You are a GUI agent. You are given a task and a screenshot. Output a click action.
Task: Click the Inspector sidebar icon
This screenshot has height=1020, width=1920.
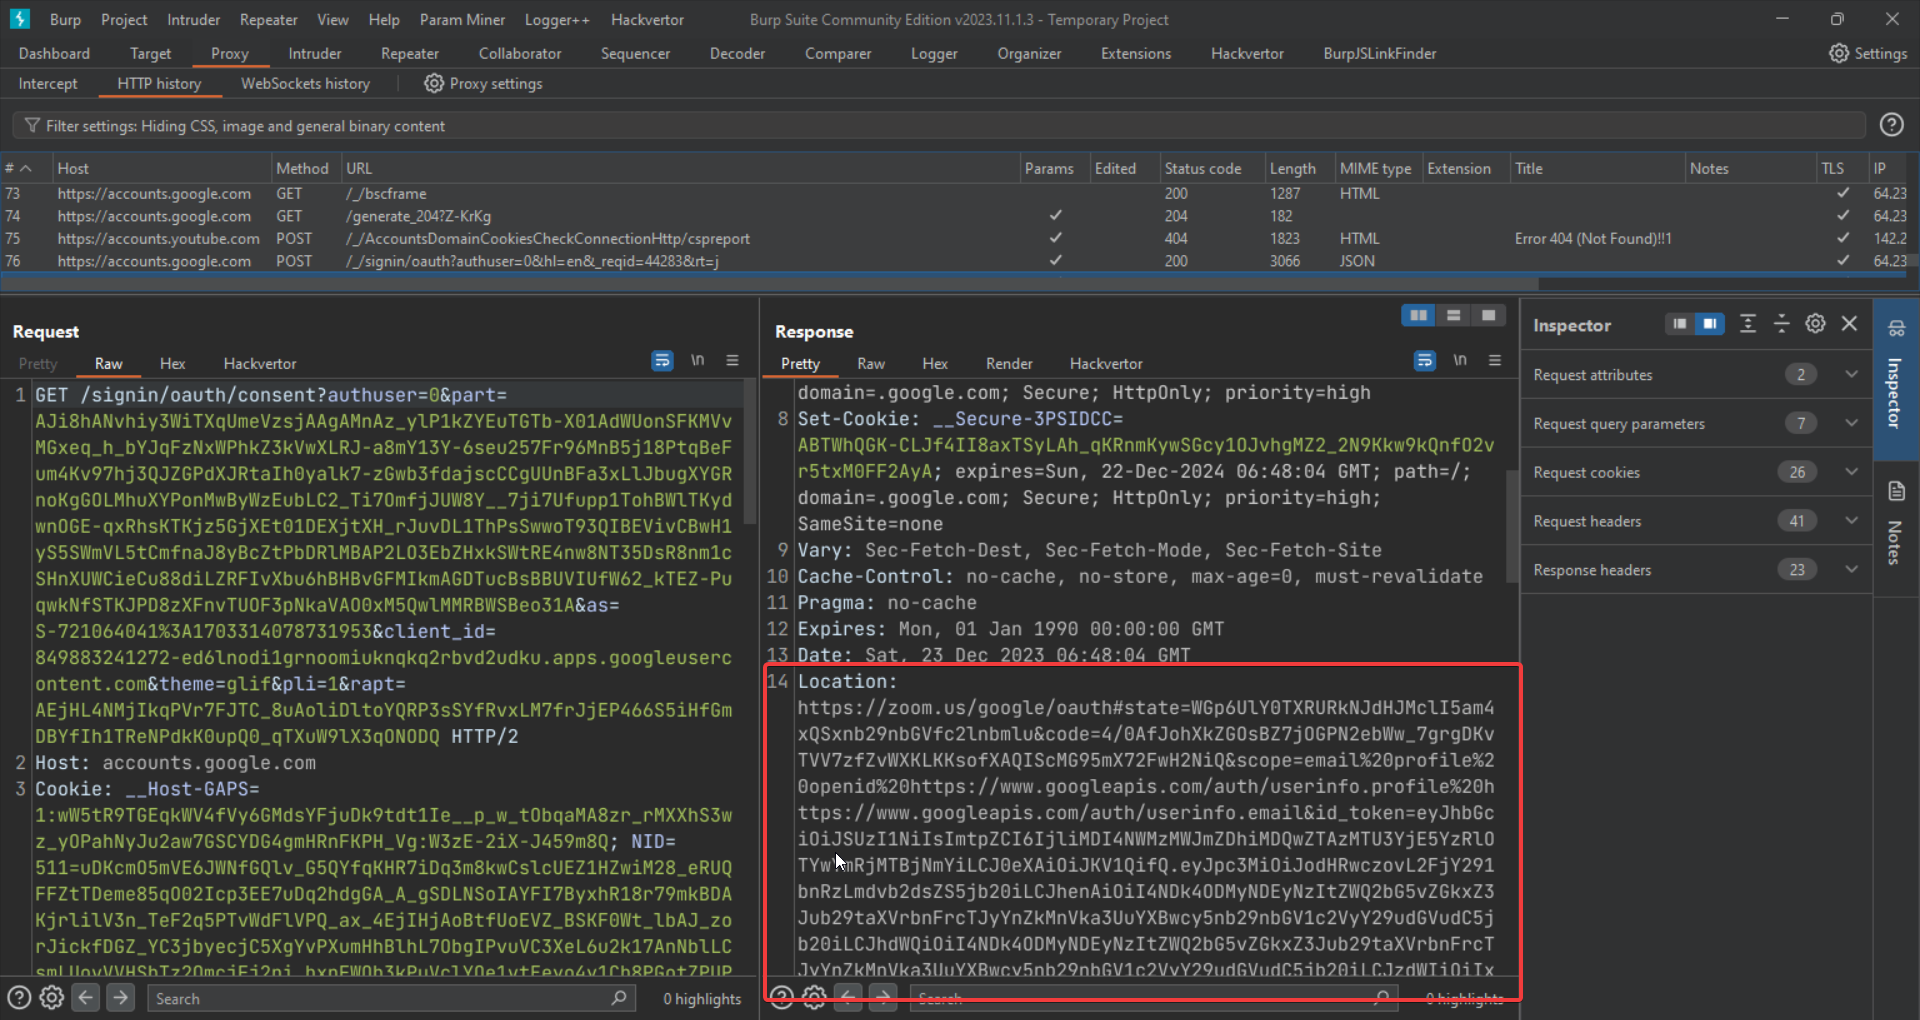click(1896, 328)
